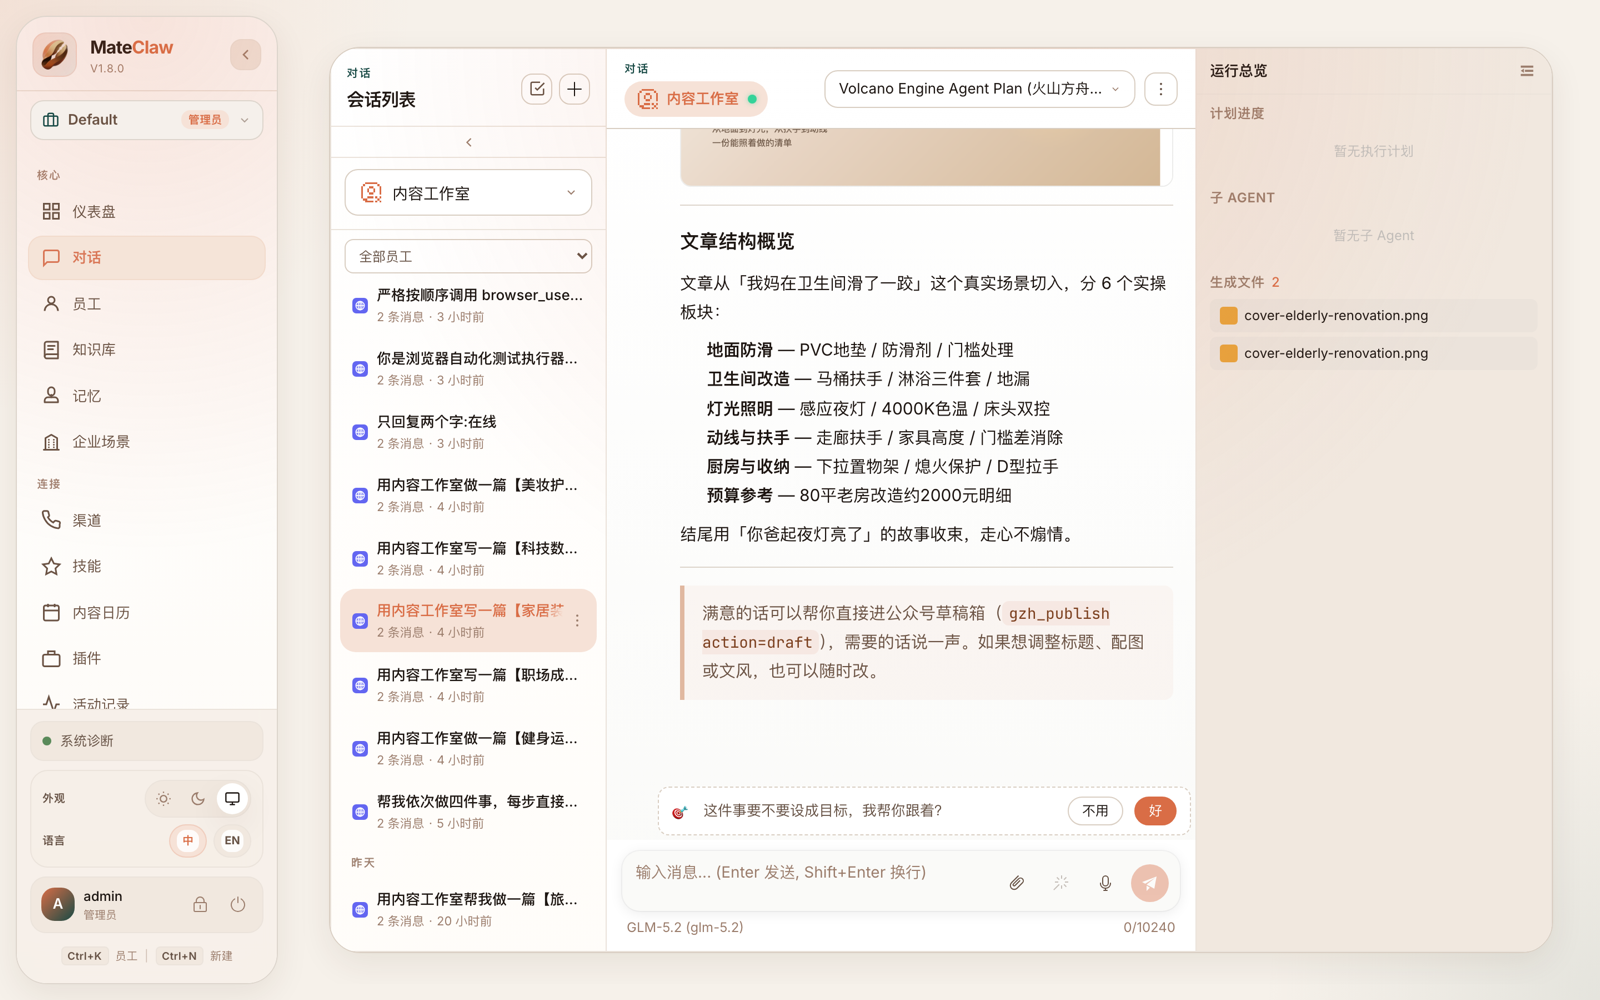Click the vertical dots menu in chat header
The image size is (1600, 1000).
tap(1161, 89)
